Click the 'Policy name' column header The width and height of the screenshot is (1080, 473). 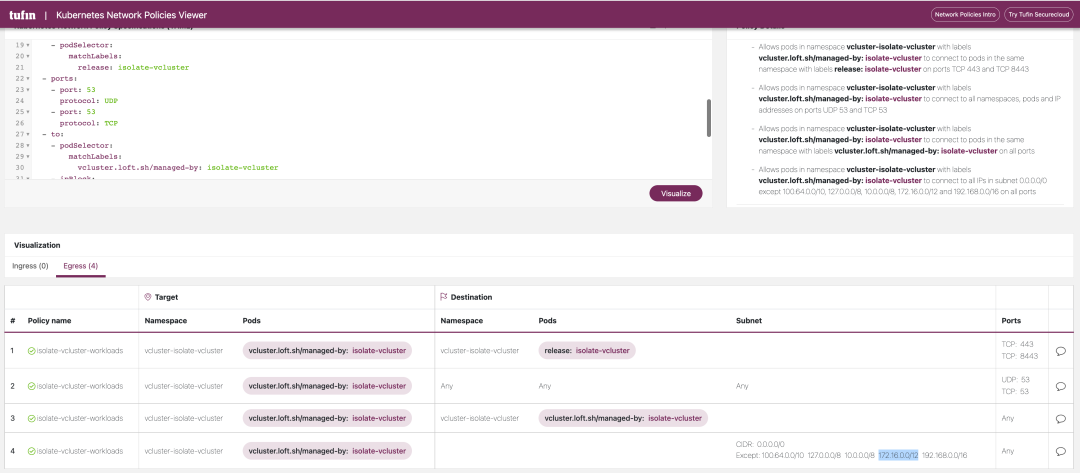(49, 321)
